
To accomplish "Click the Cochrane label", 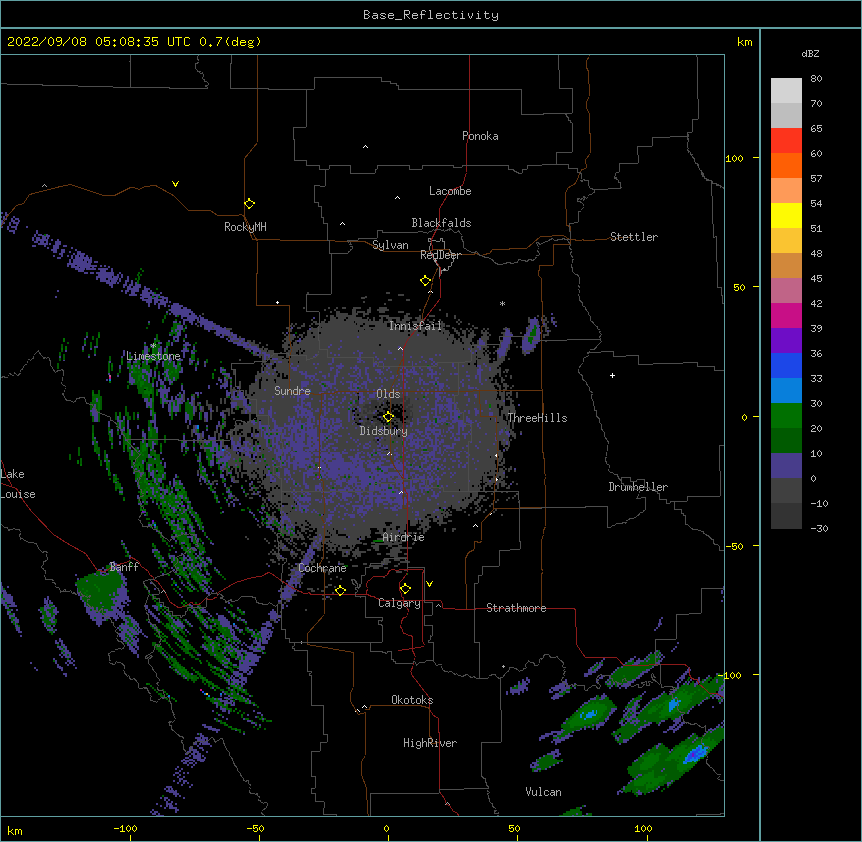I will pyautogui.click(x=322, y=568).
